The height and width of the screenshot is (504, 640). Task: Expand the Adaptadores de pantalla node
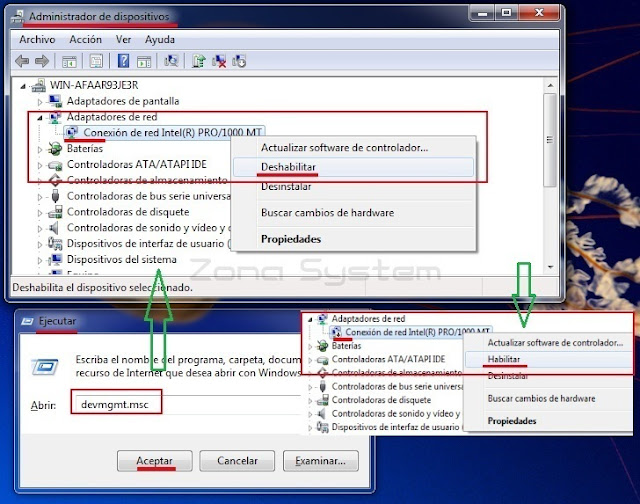(40, 102)
